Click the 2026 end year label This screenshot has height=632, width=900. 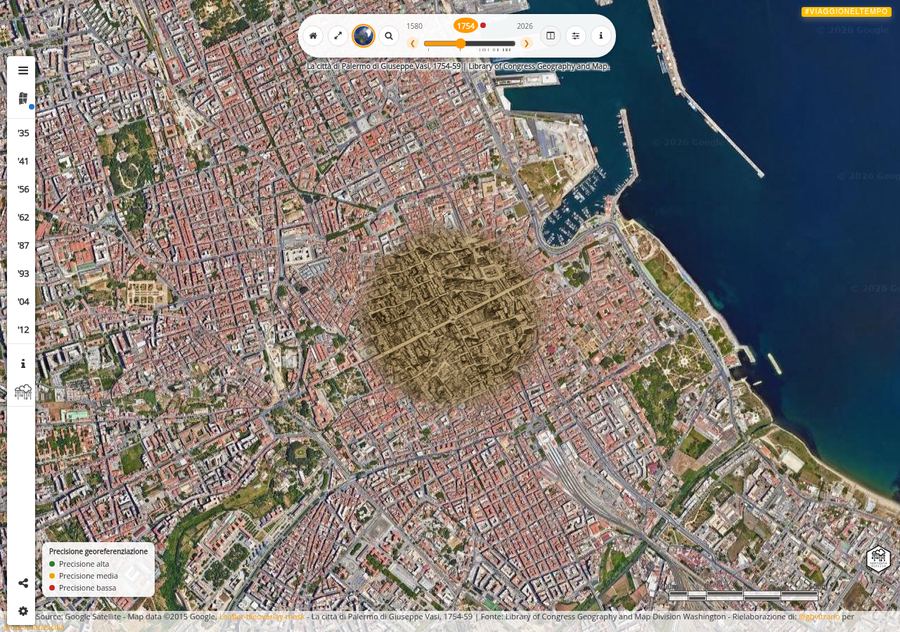(x=524, y=26)
